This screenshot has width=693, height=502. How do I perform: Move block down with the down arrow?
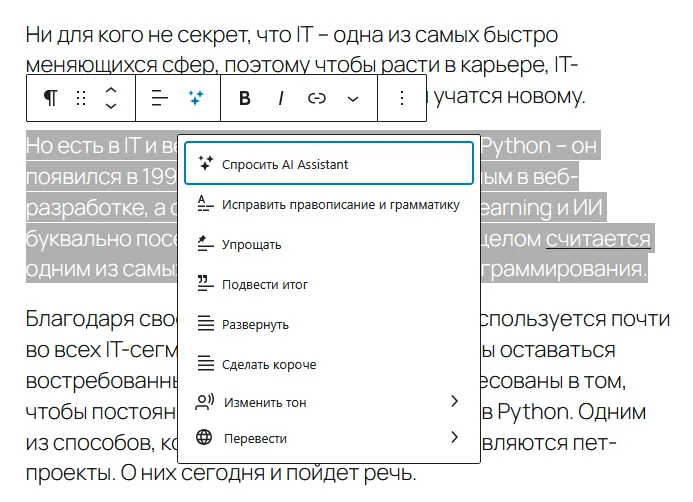coord(111,106)
